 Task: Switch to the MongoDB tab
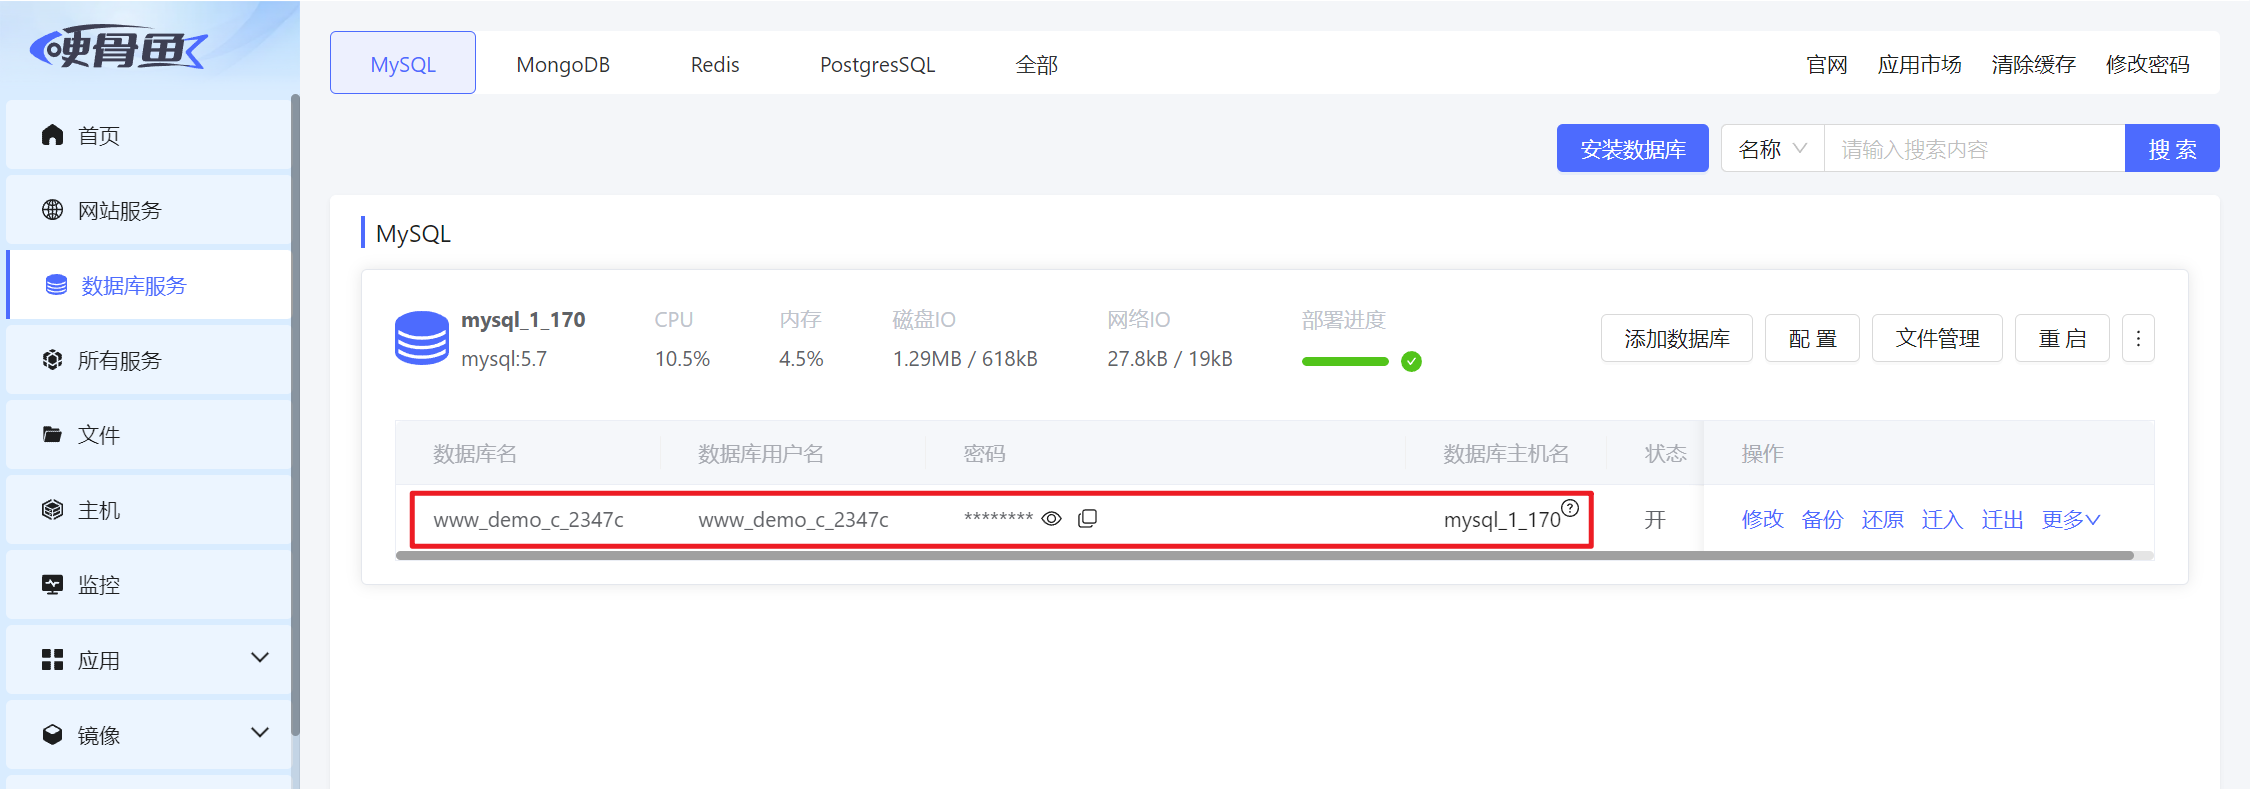coord(563,64)
